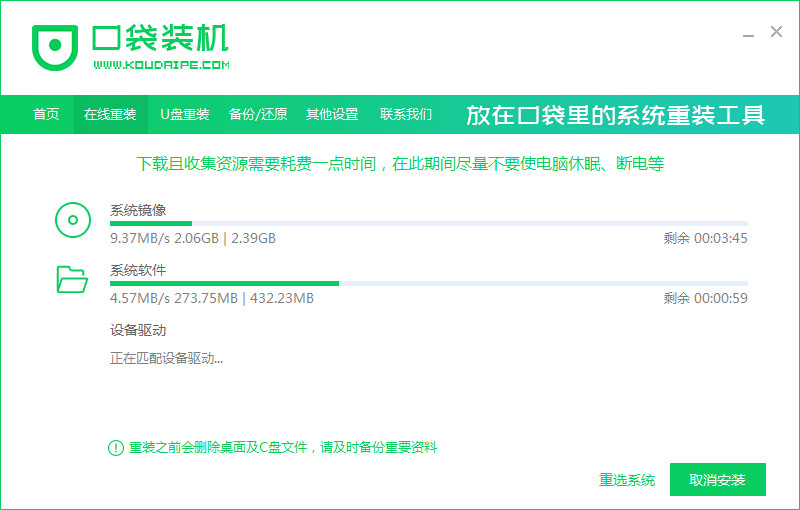Click the disc icon beside 系统镜像
This screenshot has height=510, width=800.
click(x=72, y=220)
